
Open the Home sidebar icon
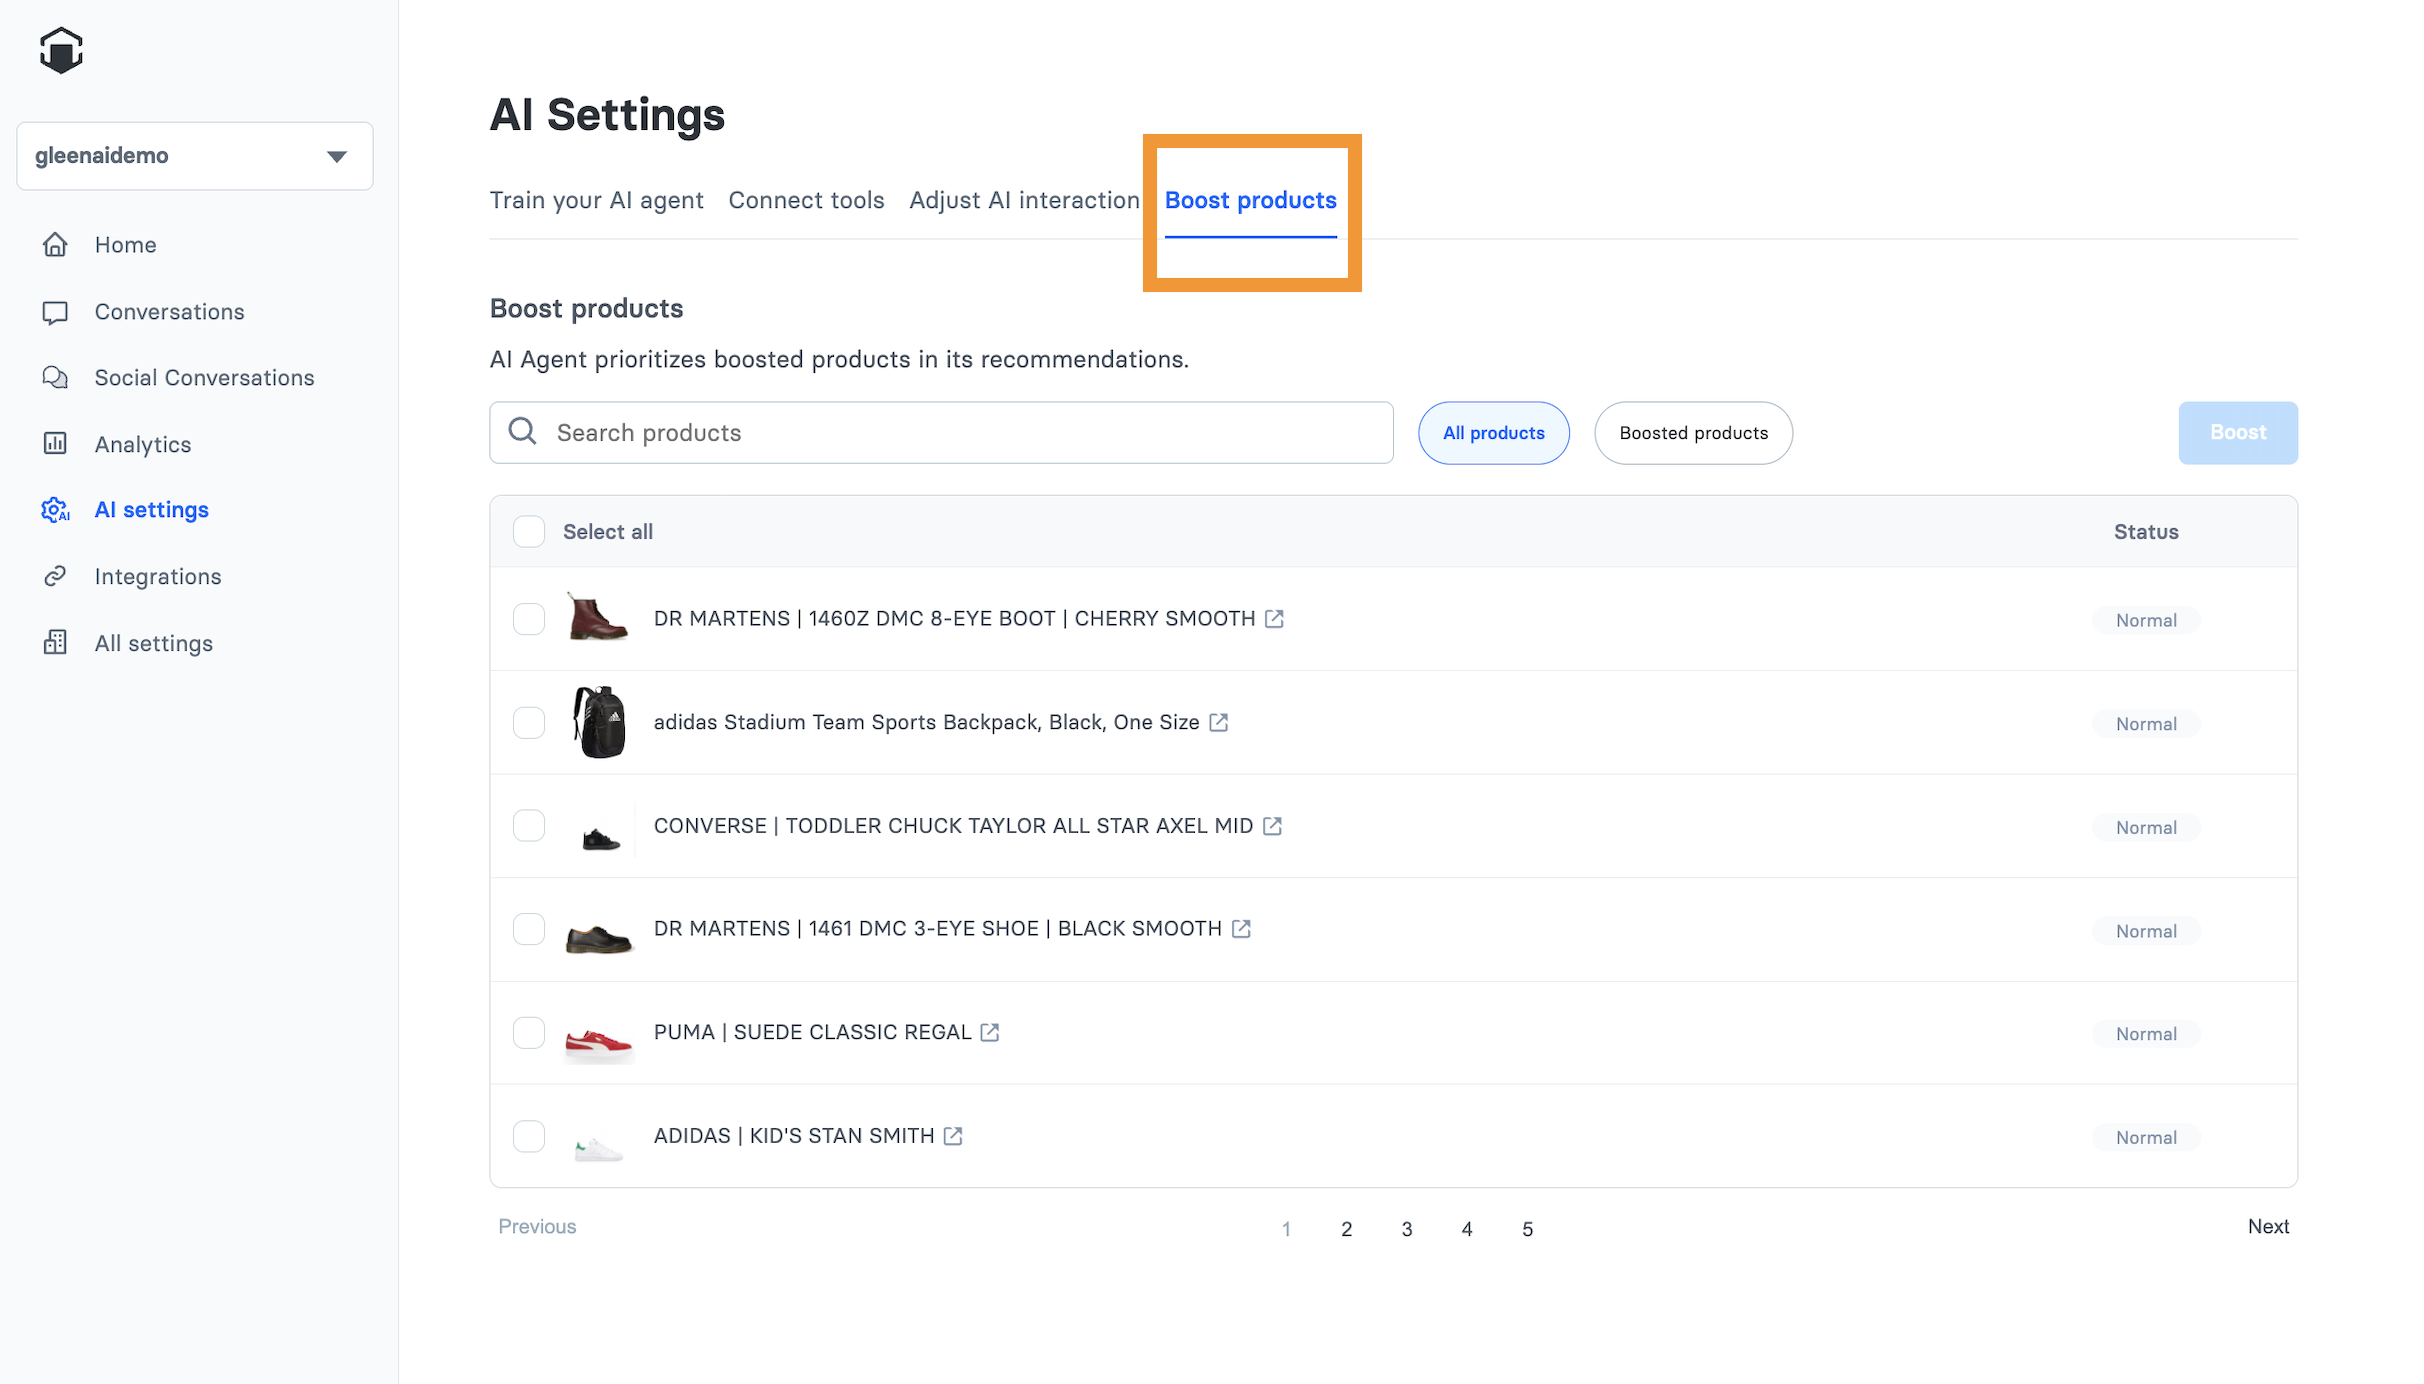tap(55, 244)
